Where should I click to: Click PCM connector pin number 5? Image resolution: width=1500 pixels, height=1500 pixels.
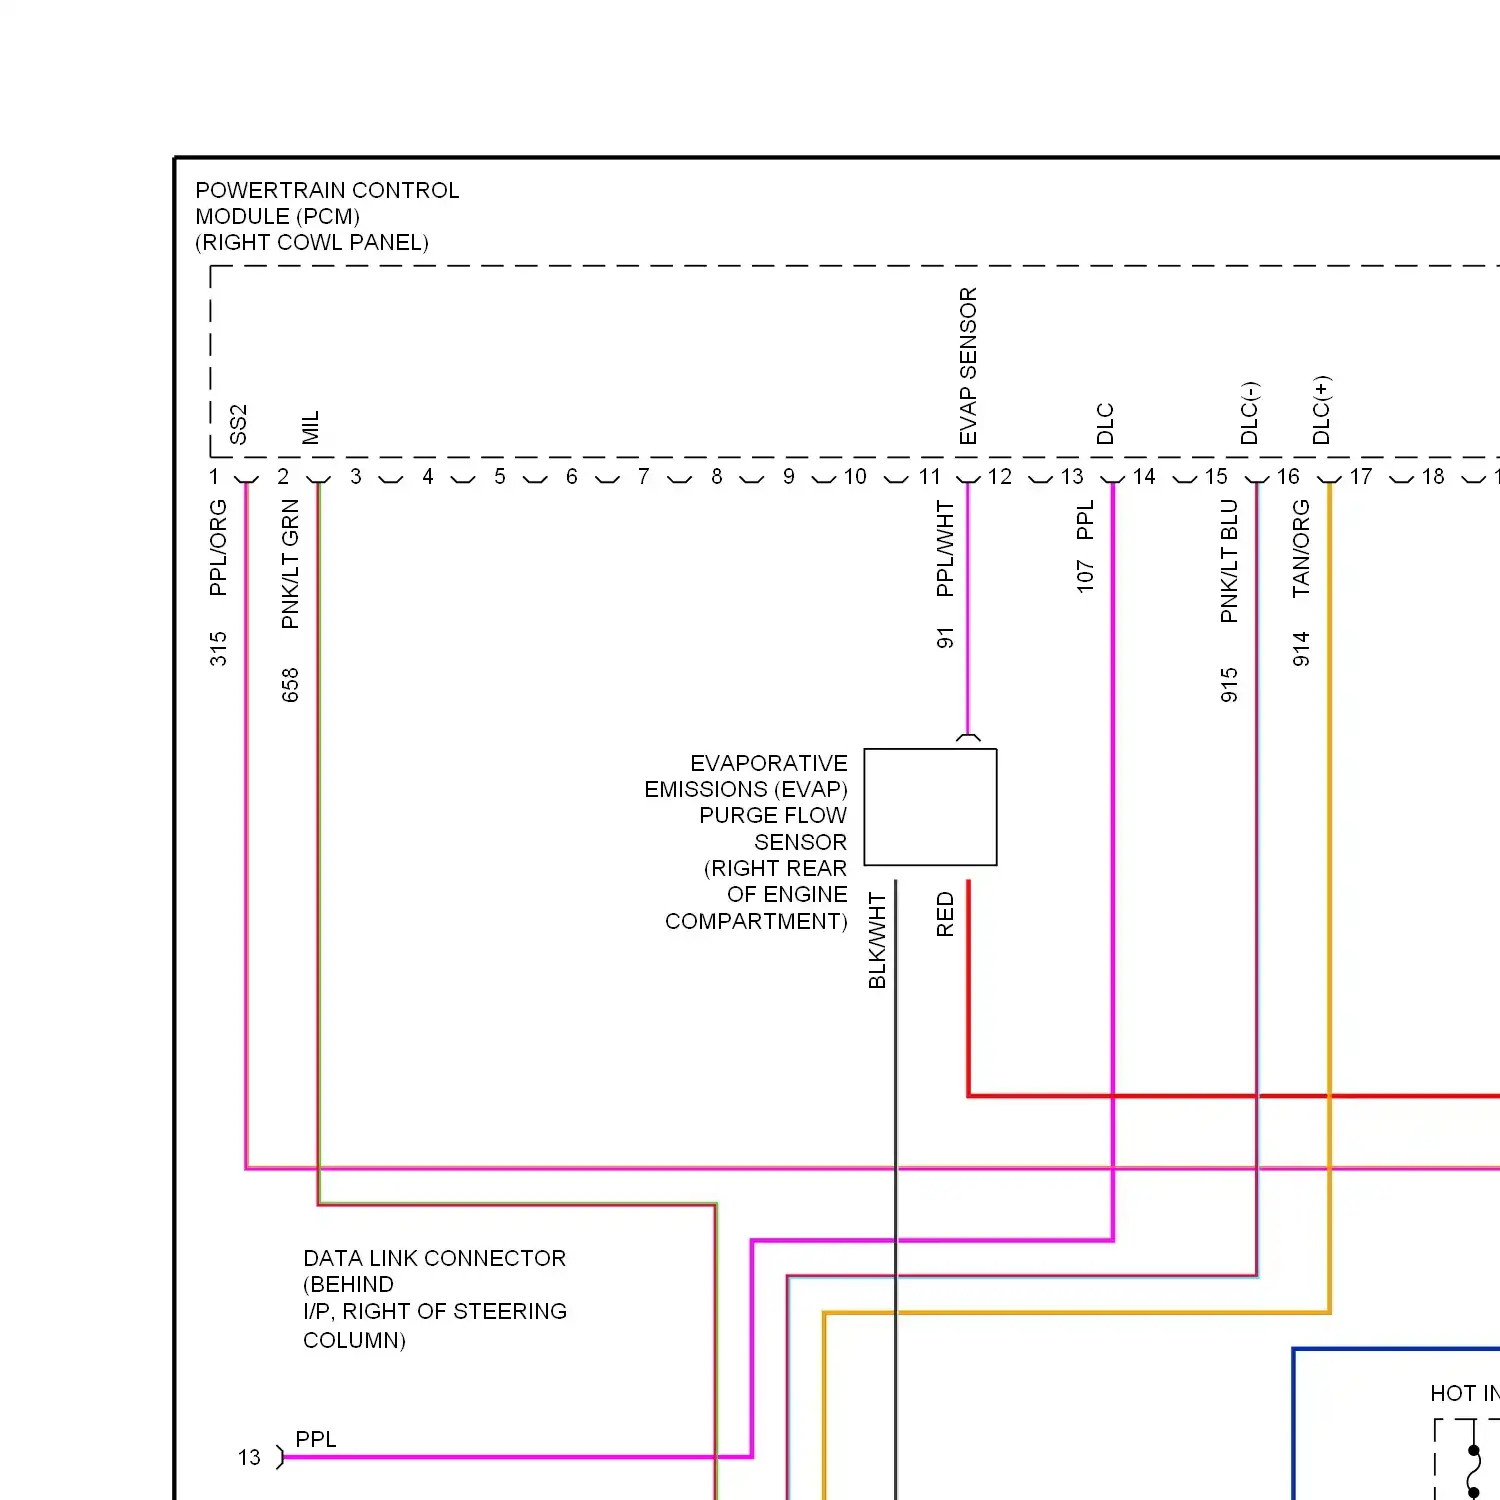tap(500, 477)
